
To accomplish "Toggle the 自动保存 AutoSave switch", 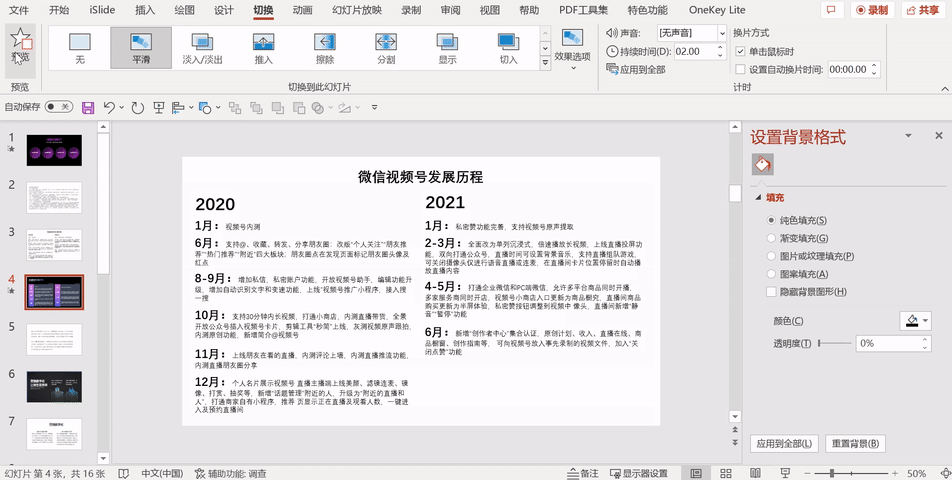I will (58, 107).
